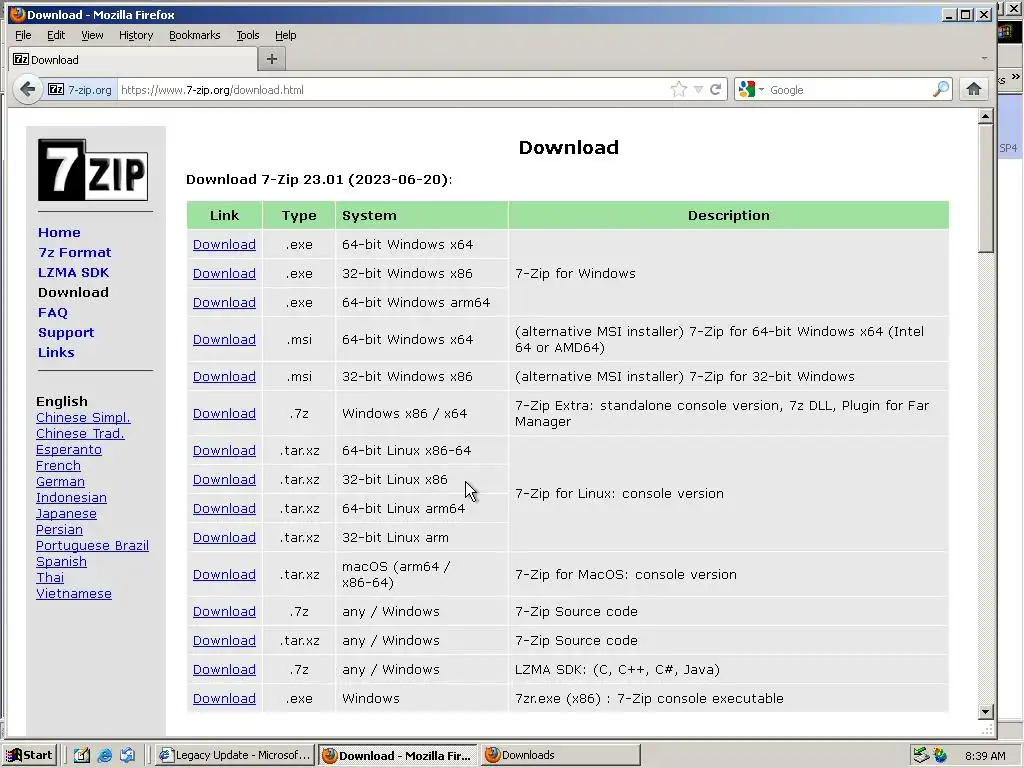1024x768 pixels.
Task: Open the Bookmarks menu
Action: pyautogui.click(x=195, y=35)
